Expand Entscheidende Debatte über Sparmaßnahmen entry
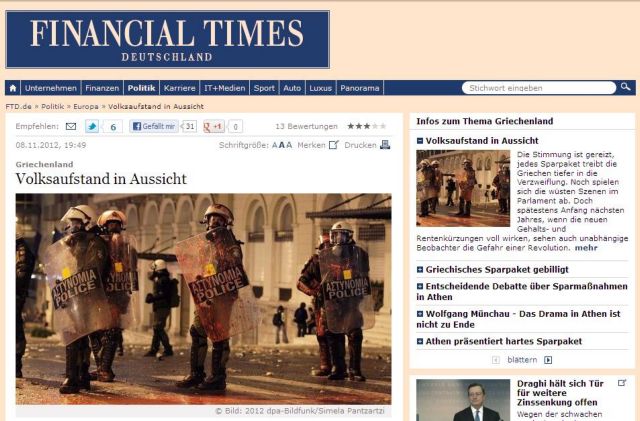The width and height of the screenshot is (640, 421). [420, 286]
